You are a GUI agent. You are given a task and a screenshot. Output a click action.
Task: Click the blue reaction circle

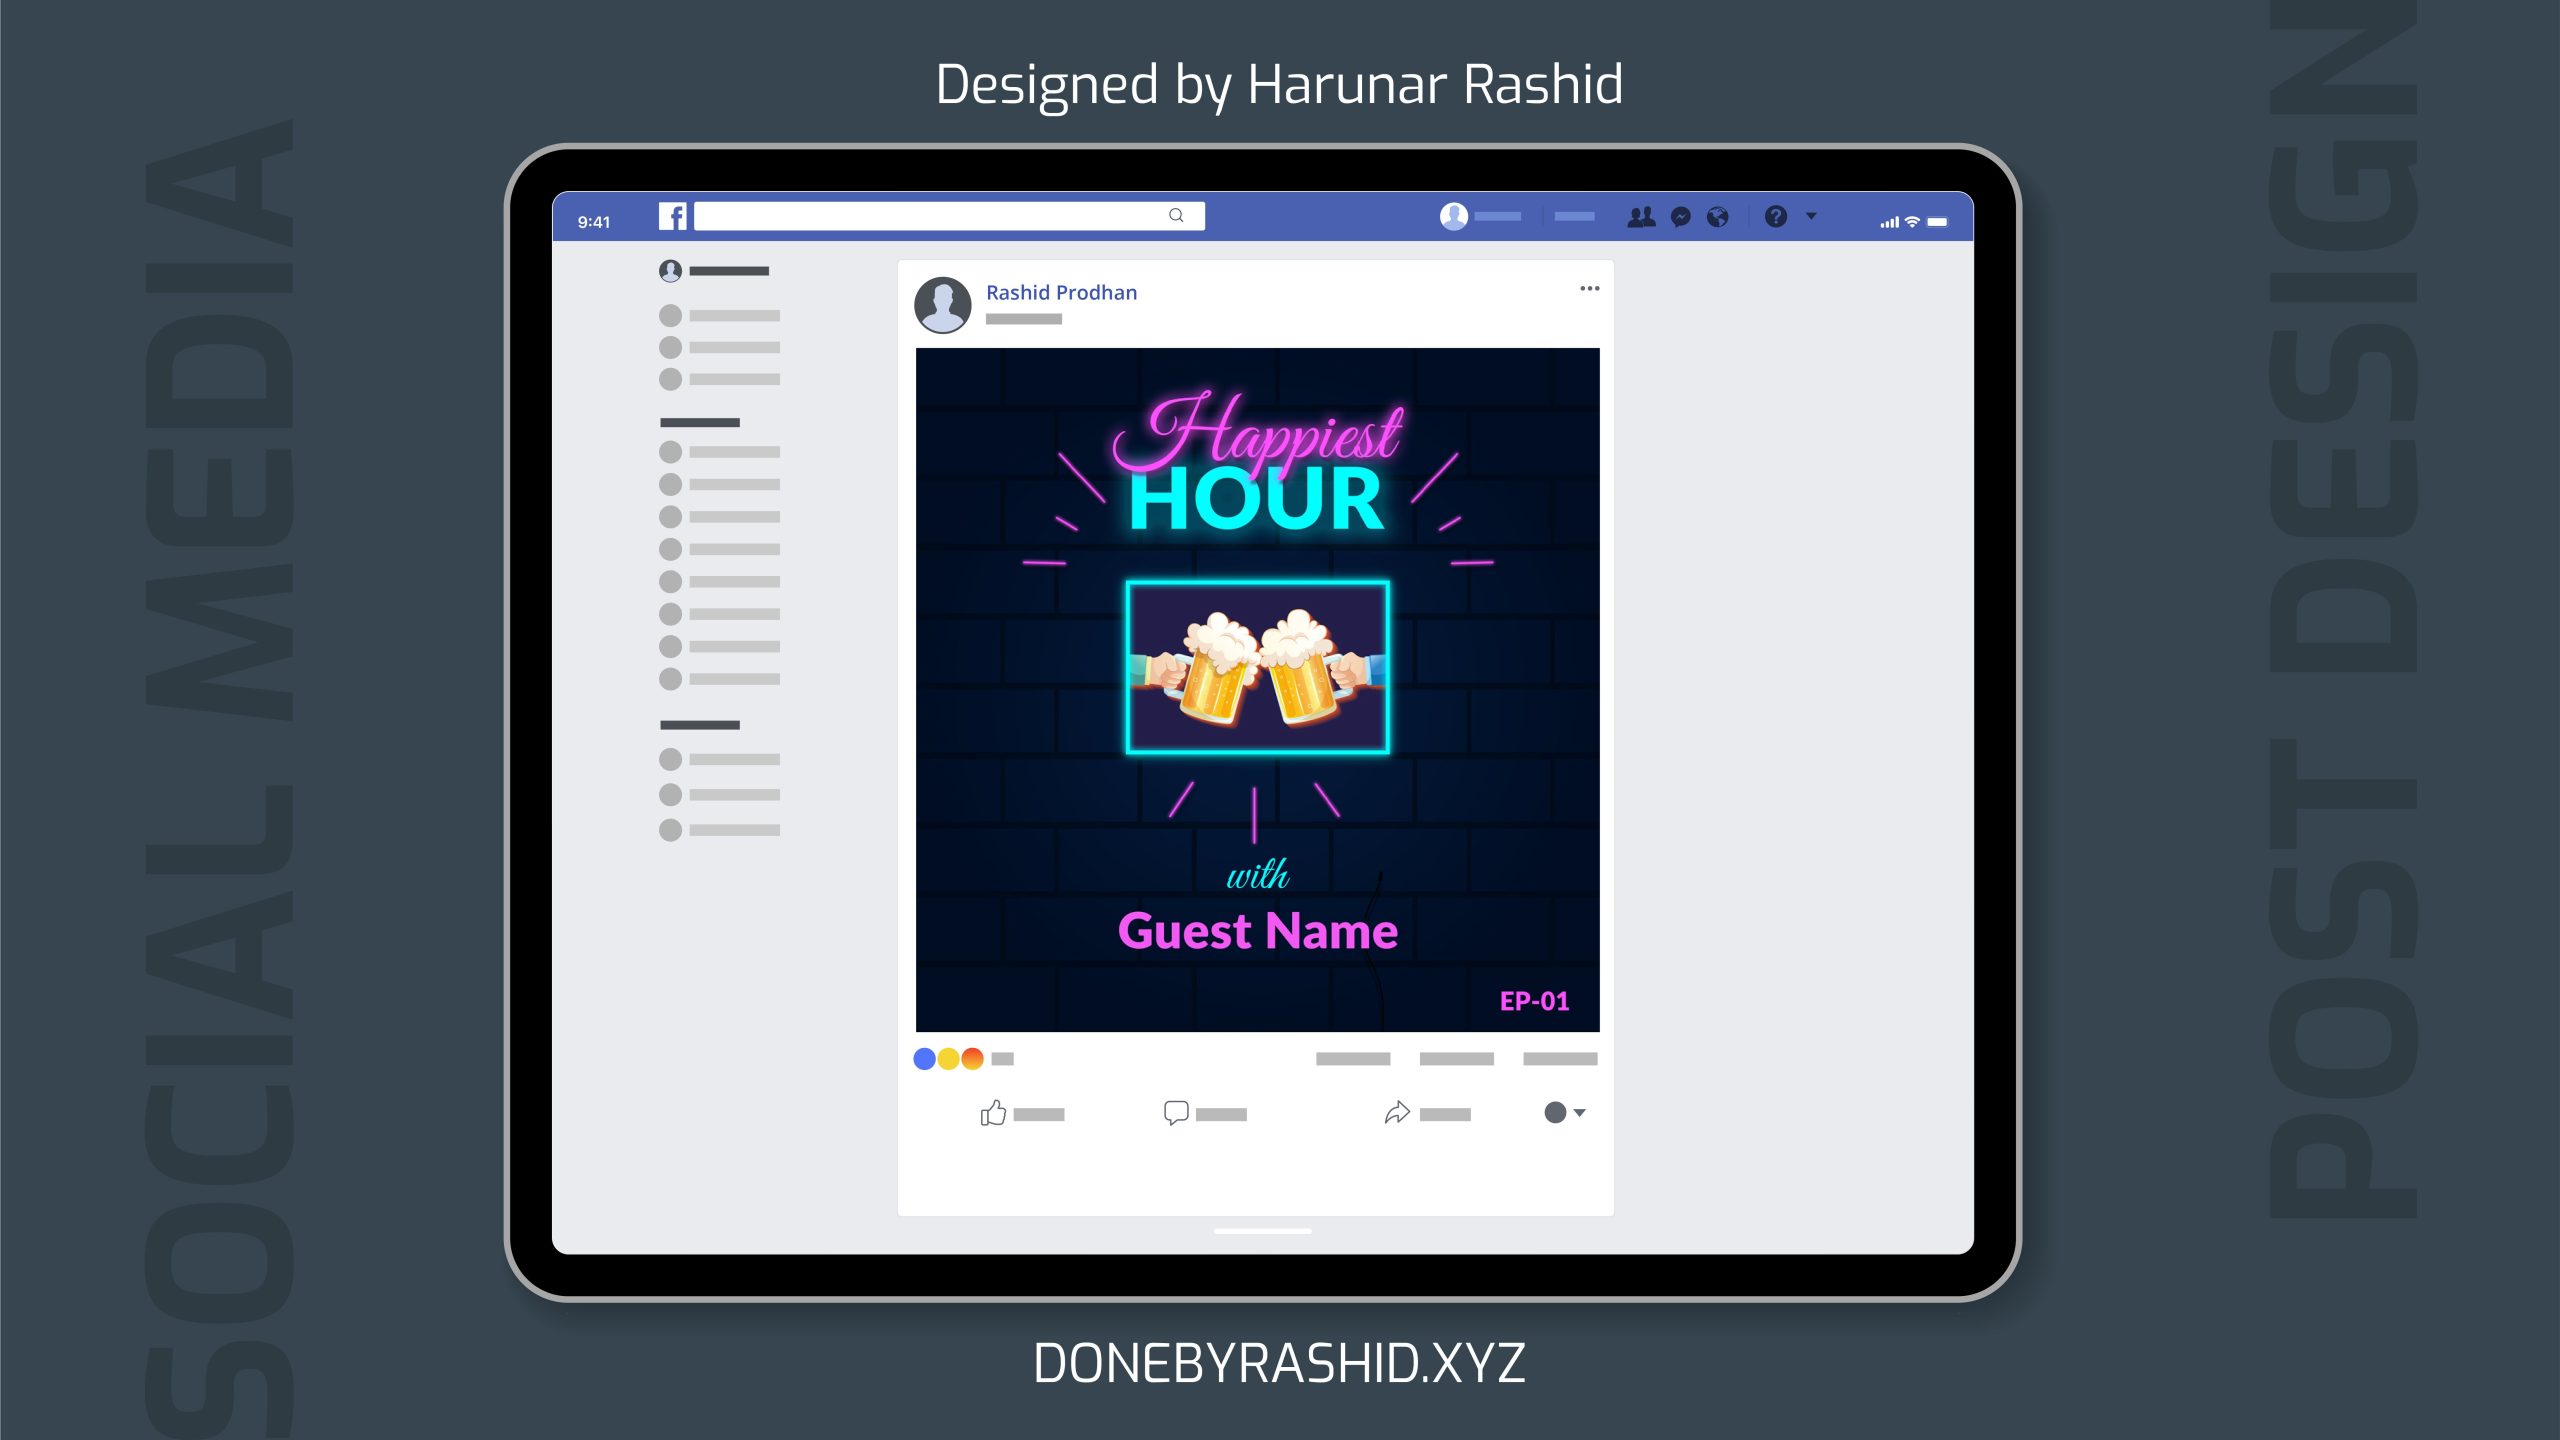925,1059
